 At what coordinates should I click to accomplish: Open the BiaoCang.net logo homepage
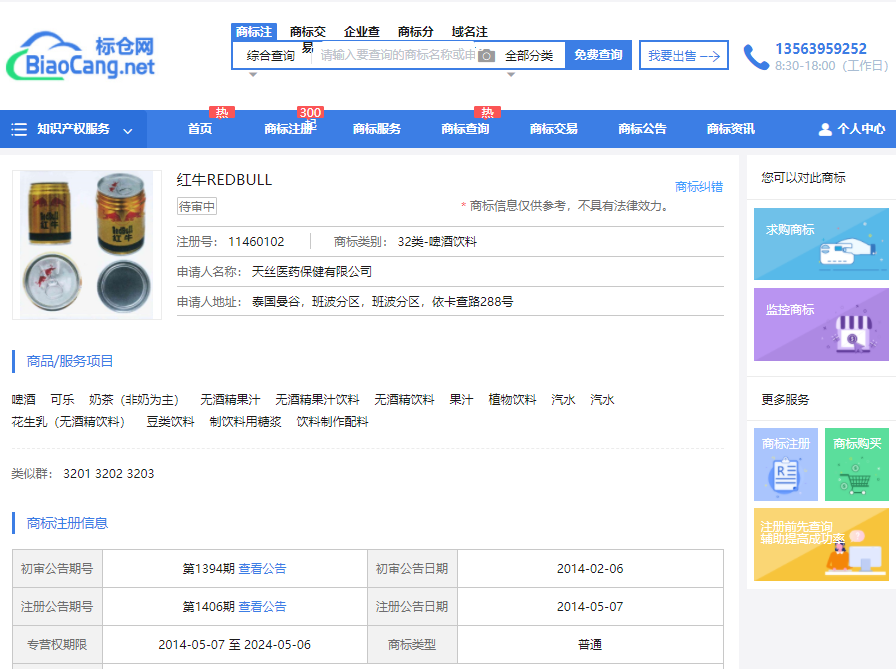pos(81,56)
